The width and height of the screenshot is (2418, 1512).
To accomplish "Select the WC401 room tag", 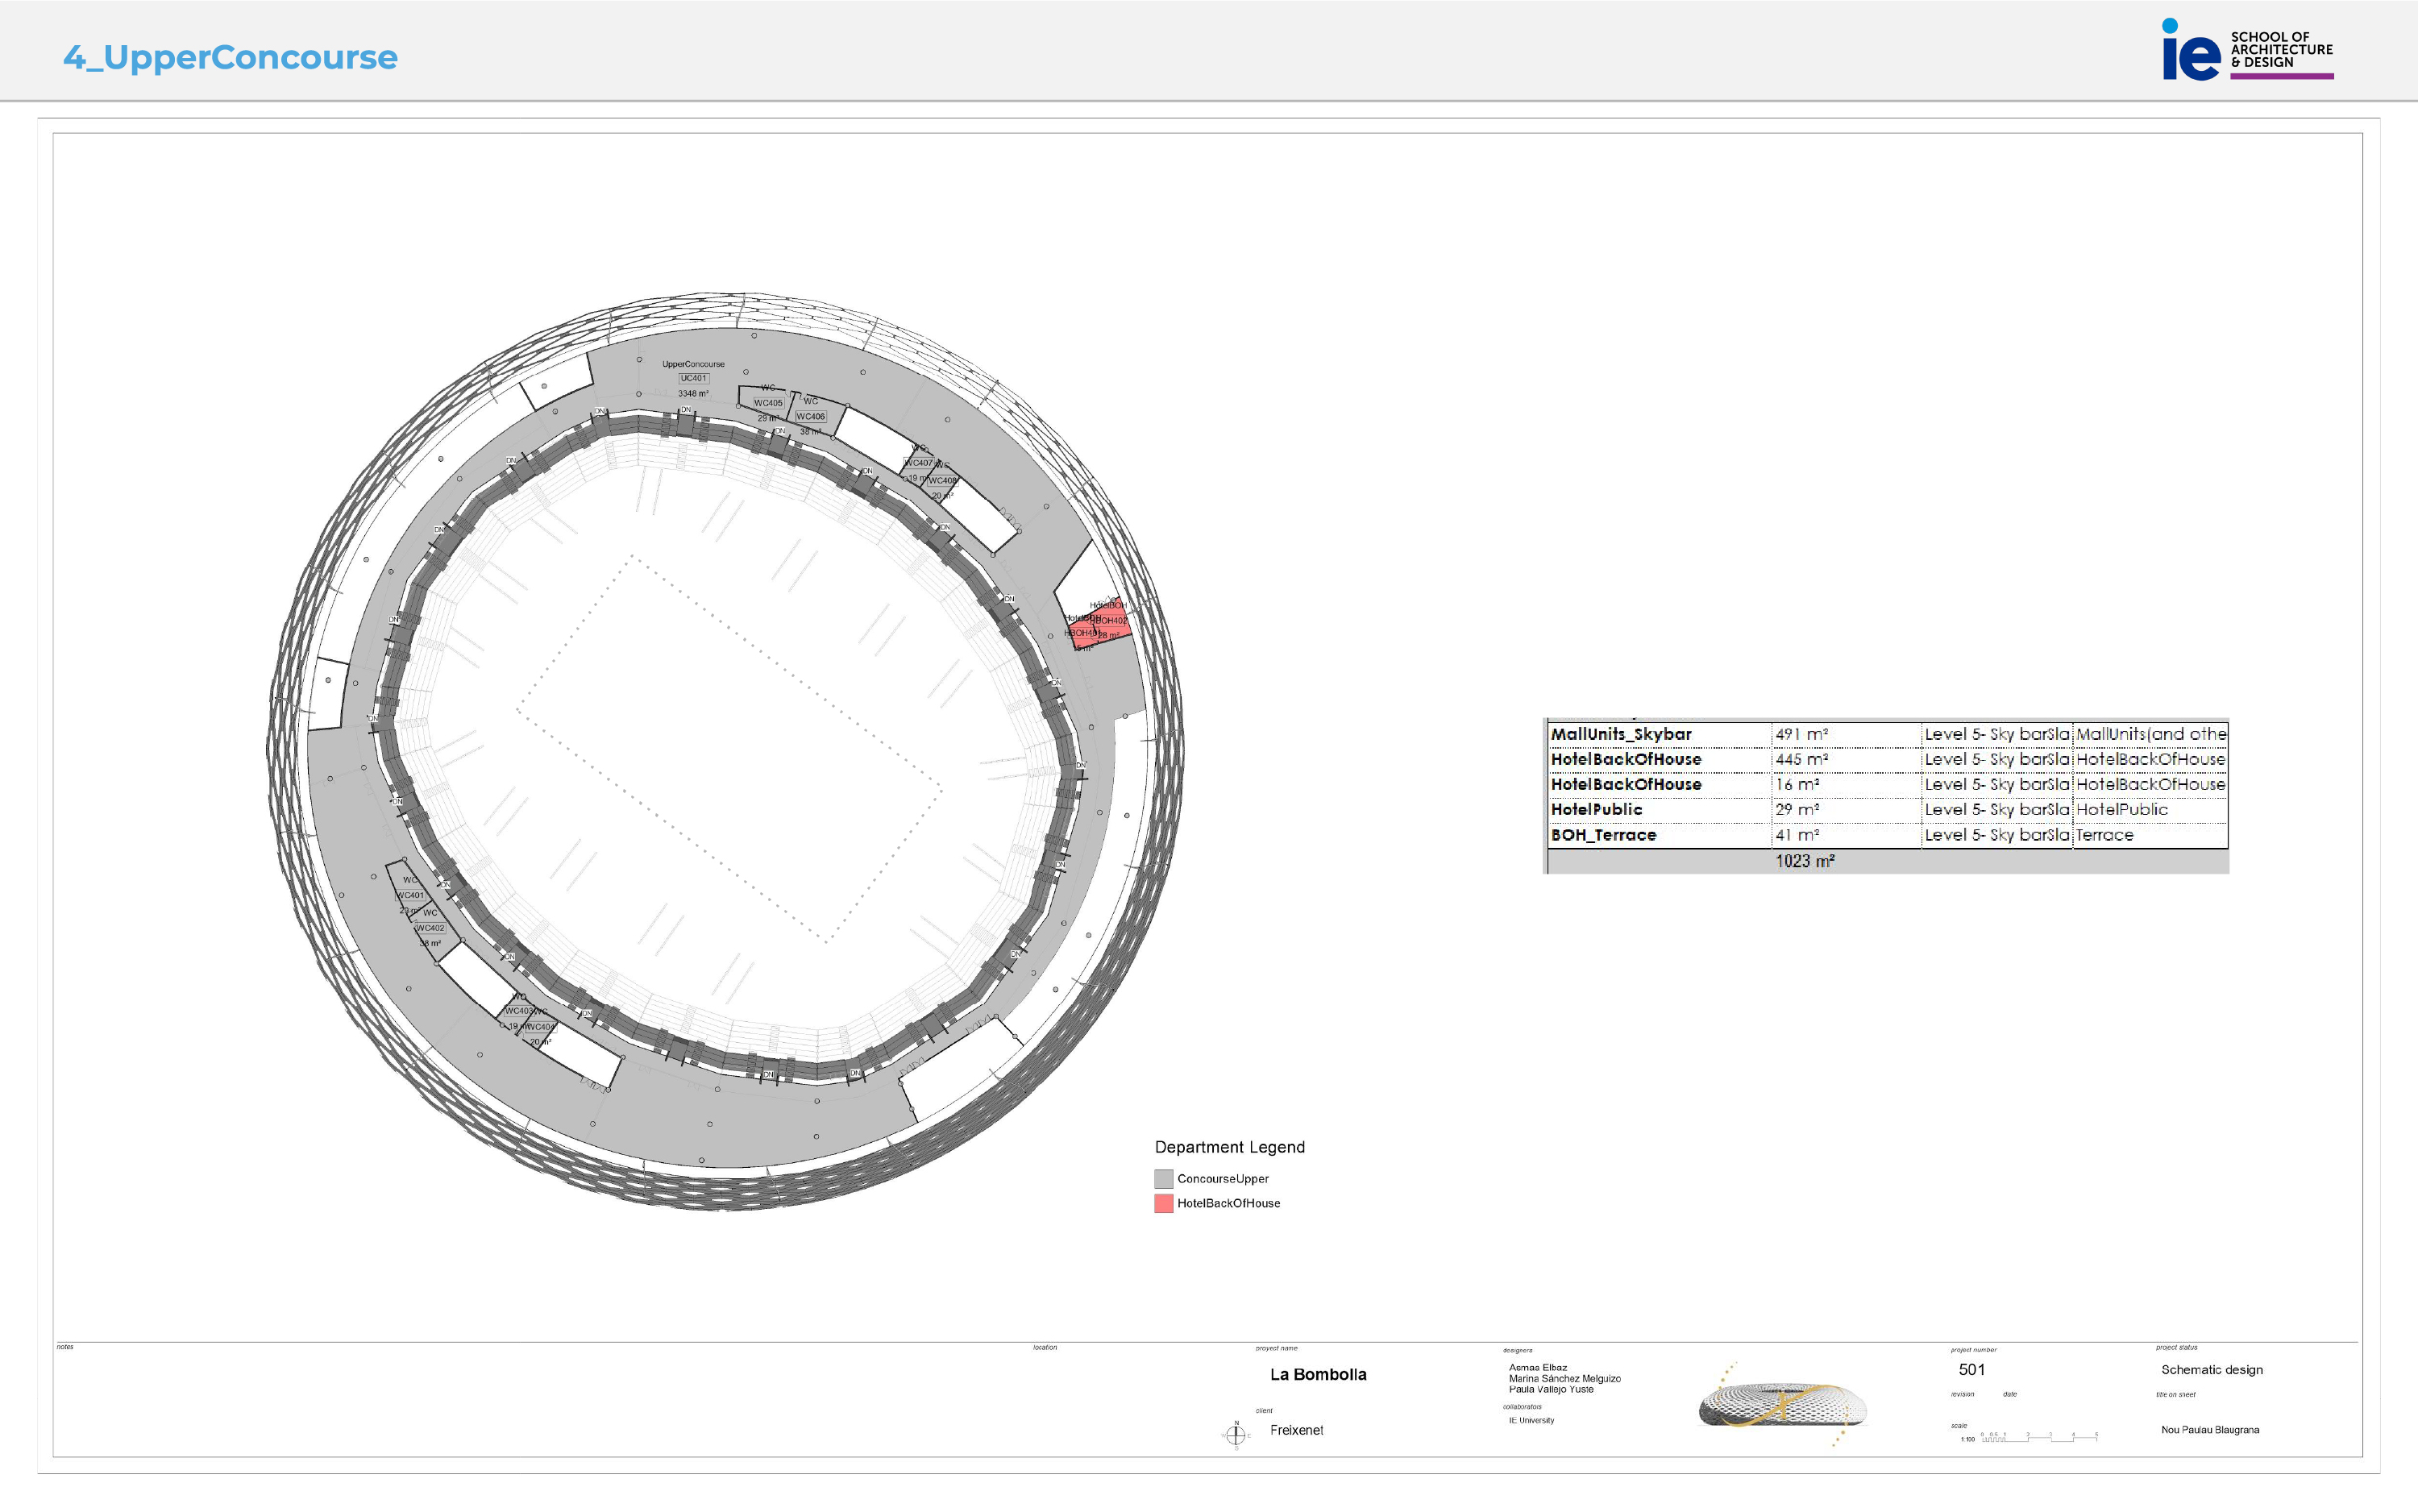I will tap(410, 895).
